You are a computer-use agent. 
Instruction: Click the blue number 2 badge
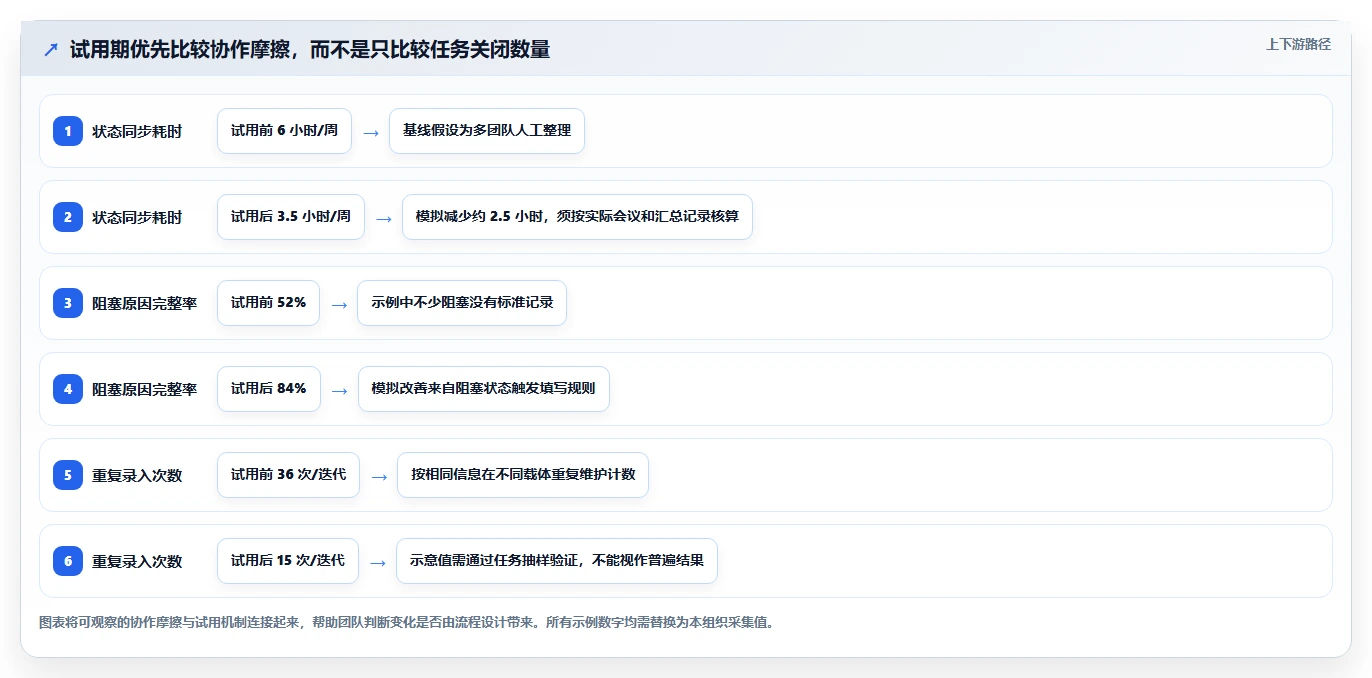68,217
